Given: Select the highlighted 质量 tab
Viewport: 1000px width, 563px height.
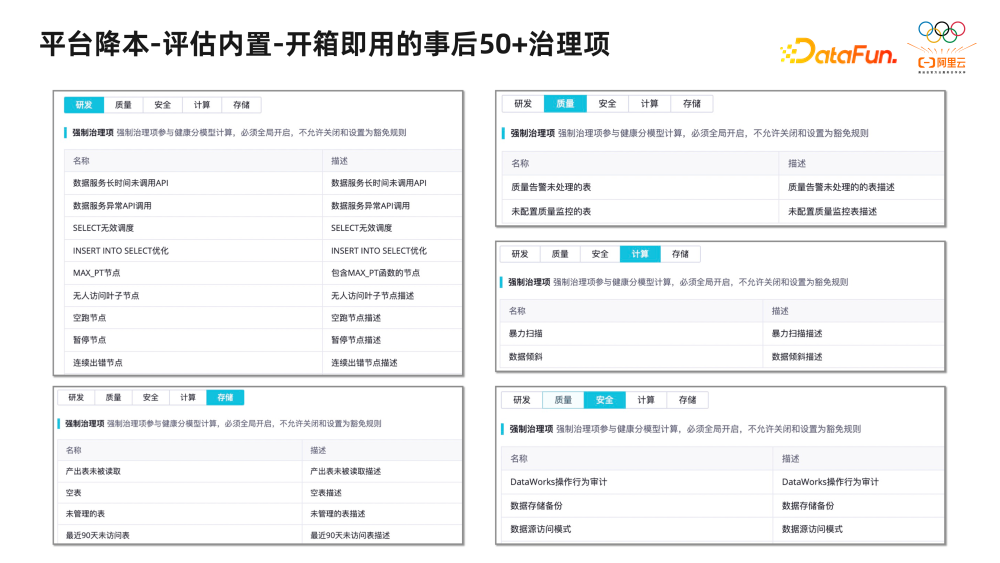Looking at the screenshot, I should click(565, 103).
